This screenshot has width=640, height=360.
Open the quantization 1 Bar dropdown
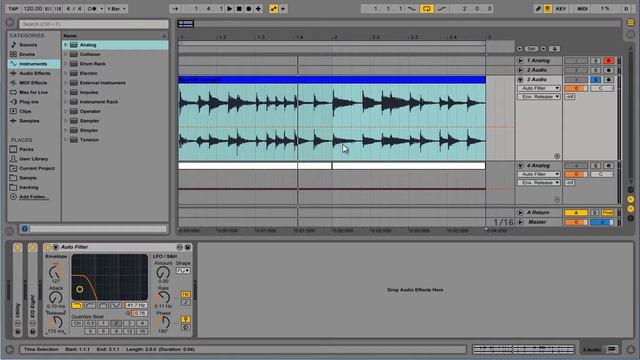(x=117, y=9)
